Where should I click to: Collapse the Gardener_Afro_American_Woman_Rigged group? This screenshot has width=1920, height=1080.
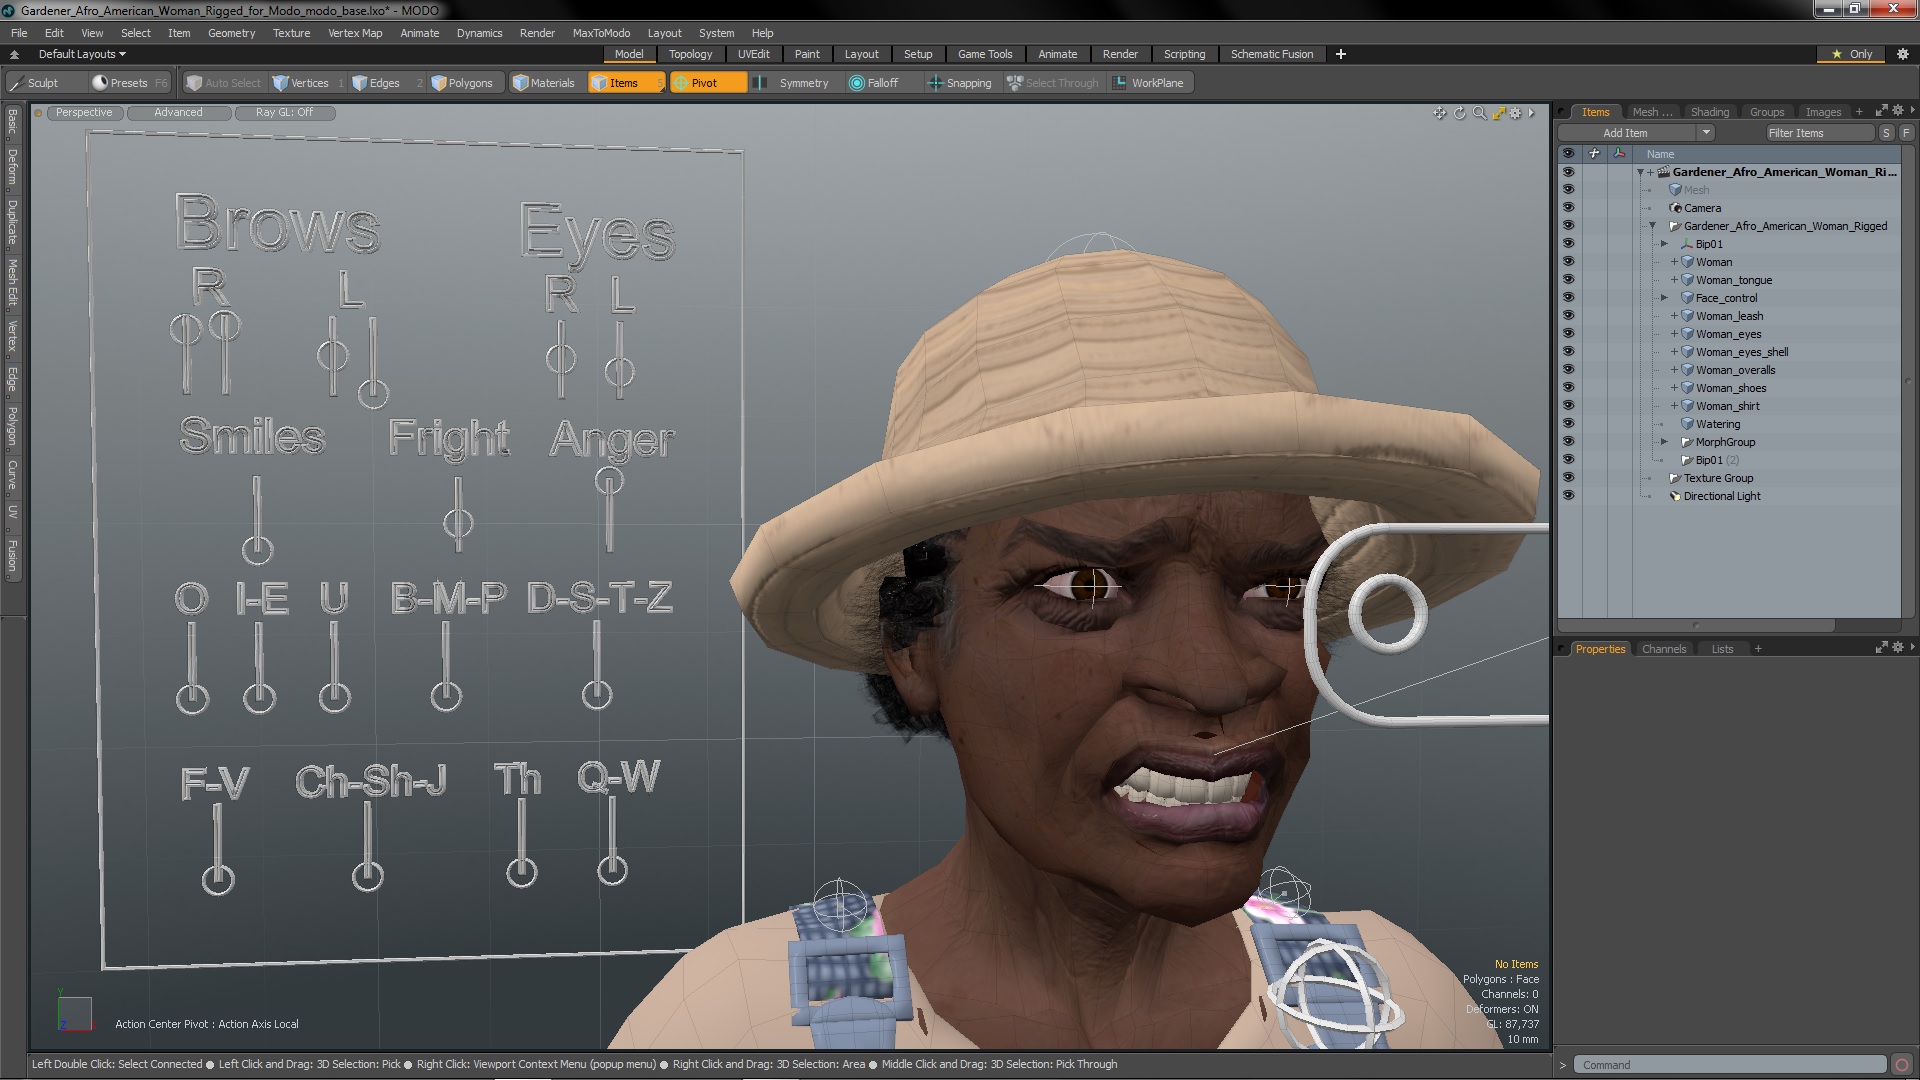click(1652, 226)
